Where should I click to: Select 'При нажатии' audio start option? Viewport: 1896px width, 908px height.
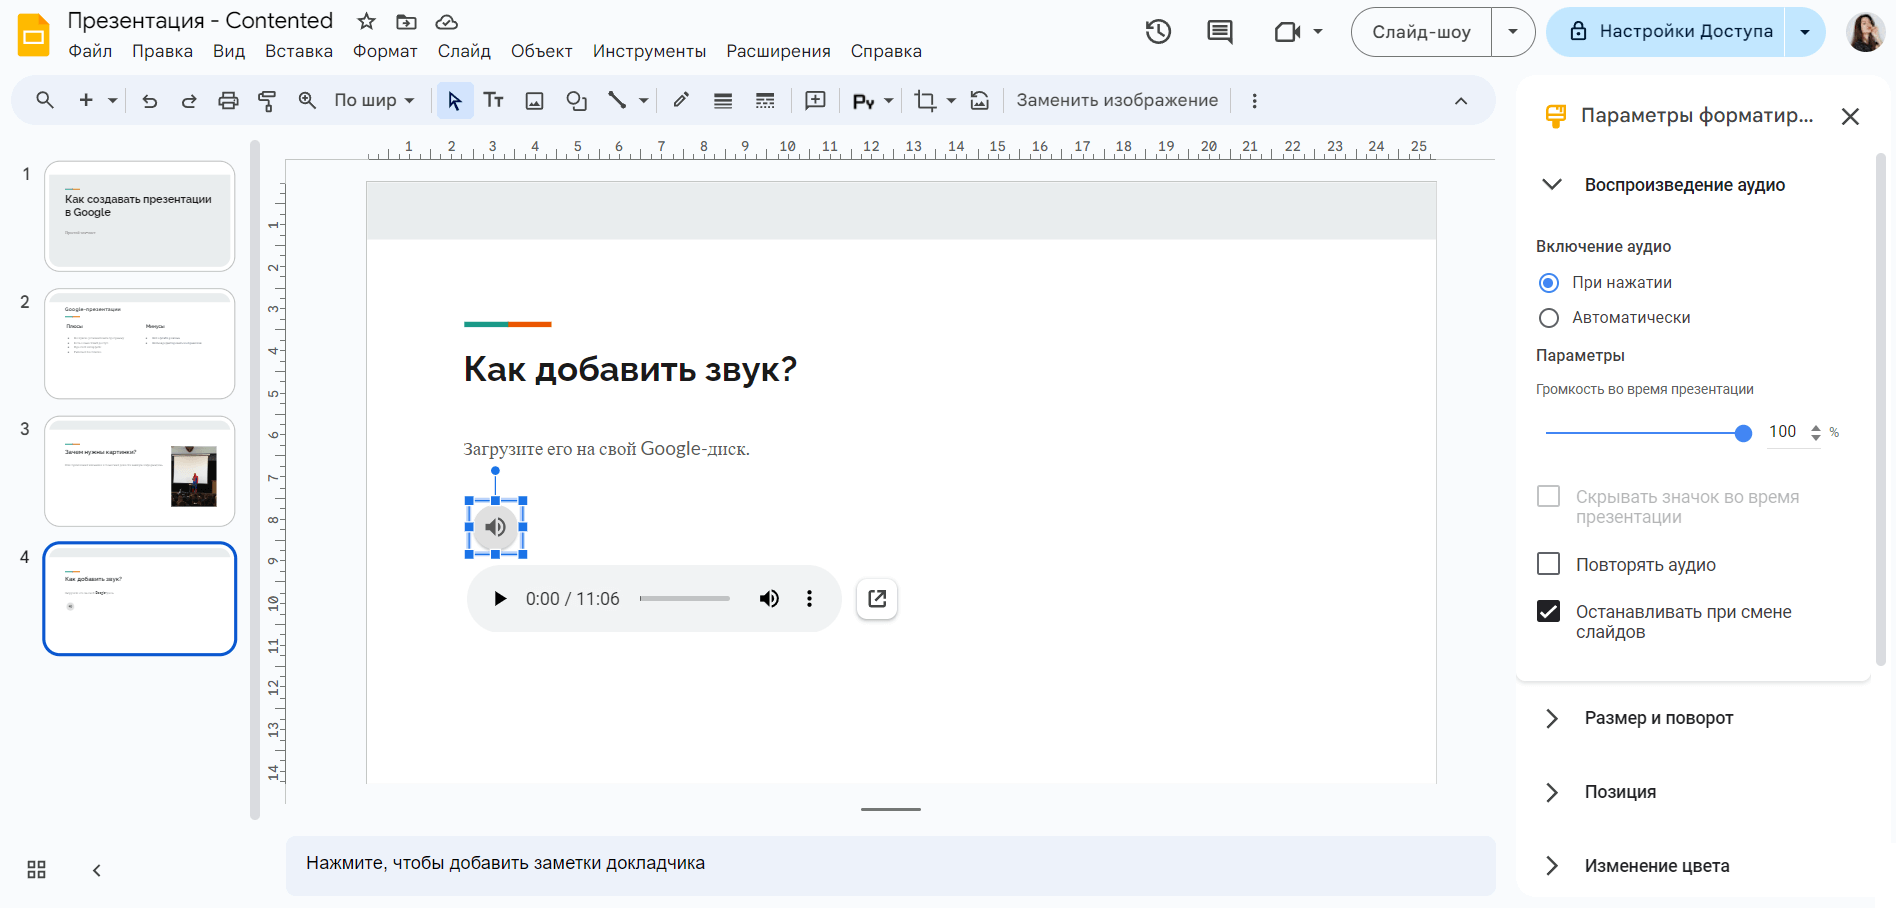[1549, 283]
